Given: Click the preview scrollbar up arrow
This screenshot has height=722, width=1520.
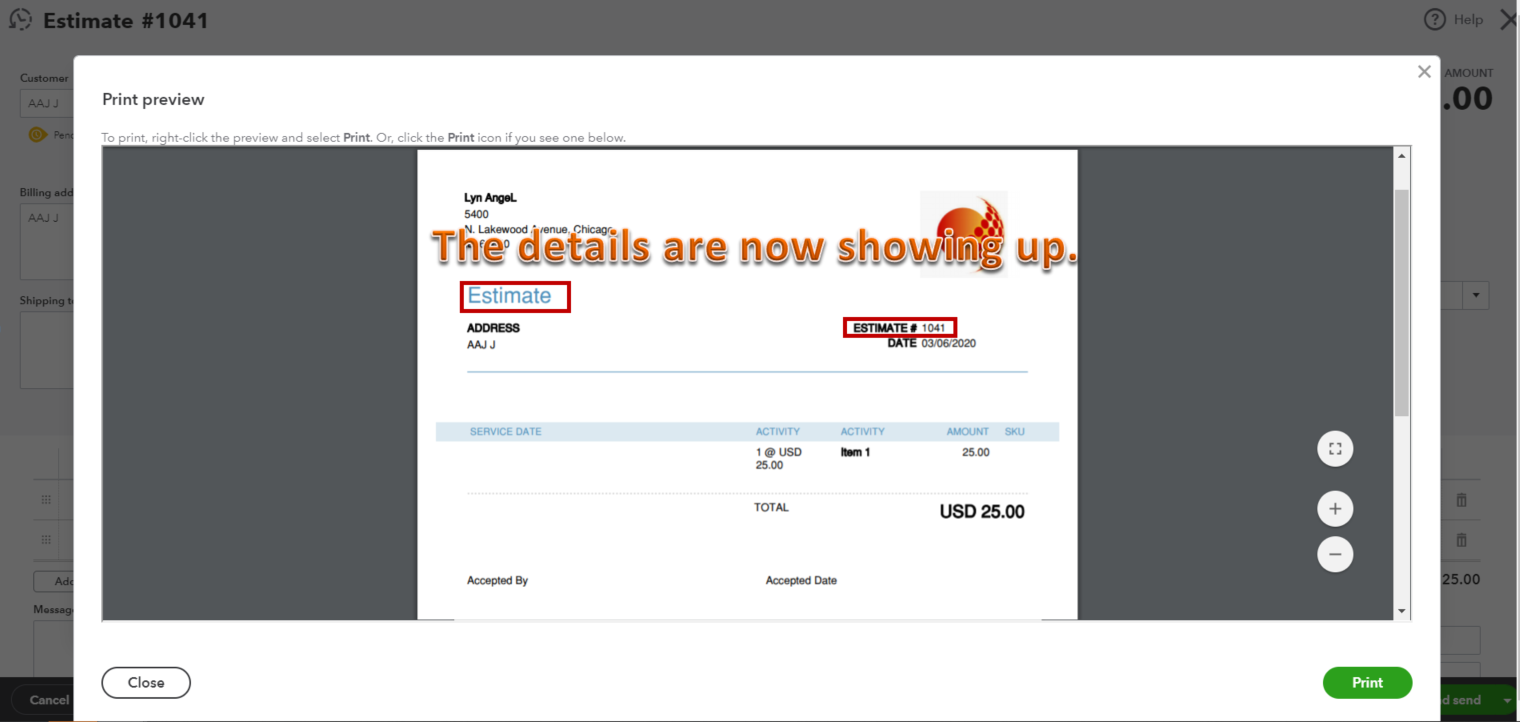Looking at the screenshot, I should pos(1401,156).
